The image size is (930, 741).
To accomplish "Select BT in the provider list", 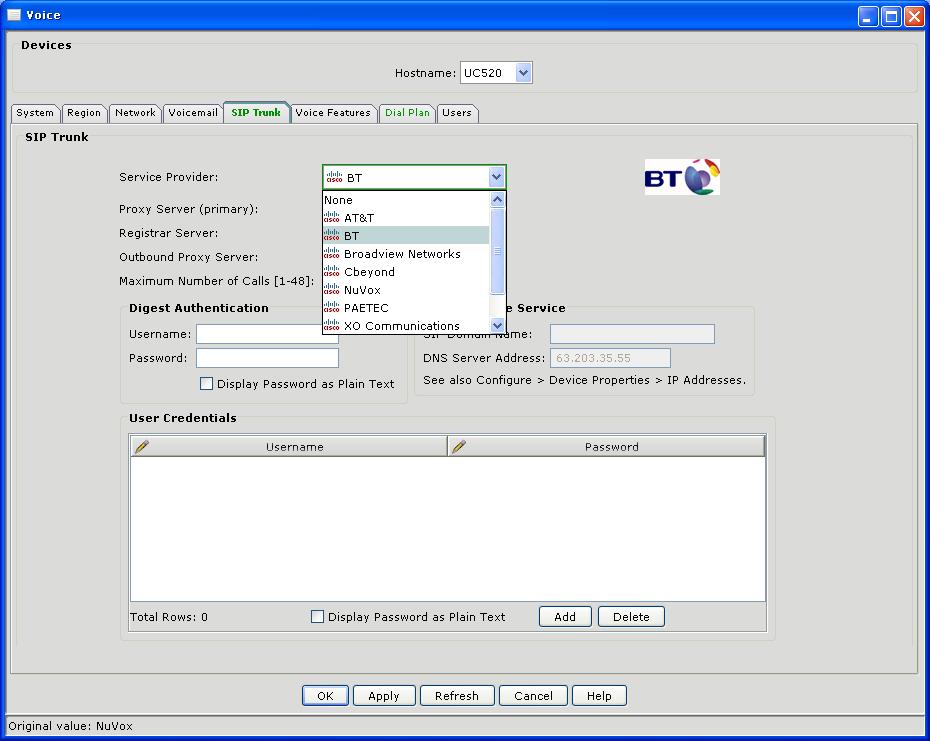I will click(406, 236).
